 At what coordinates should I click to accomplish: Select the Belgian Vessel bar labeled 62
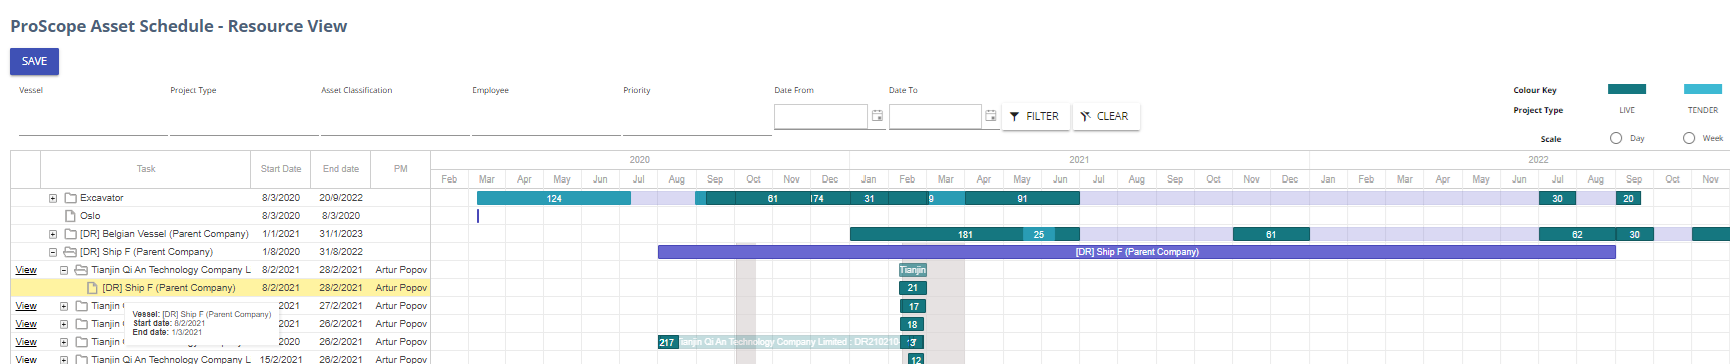click(x=1577, y=234)
